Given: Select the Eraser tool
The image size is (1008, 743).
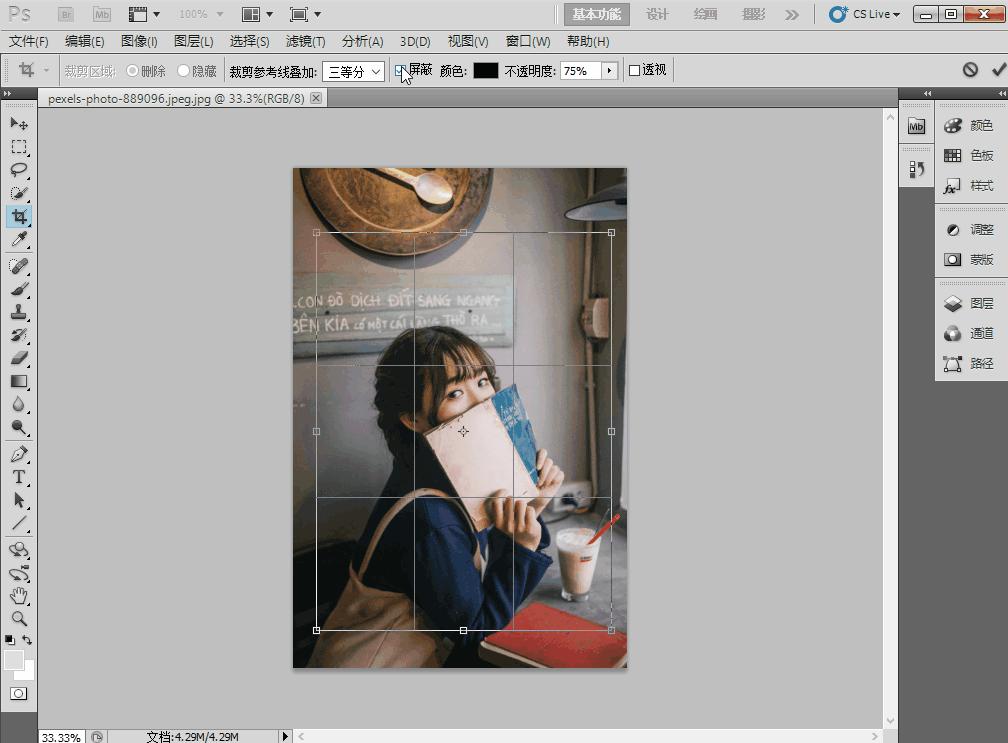Looking at the screenshot, I should [19, 358].
